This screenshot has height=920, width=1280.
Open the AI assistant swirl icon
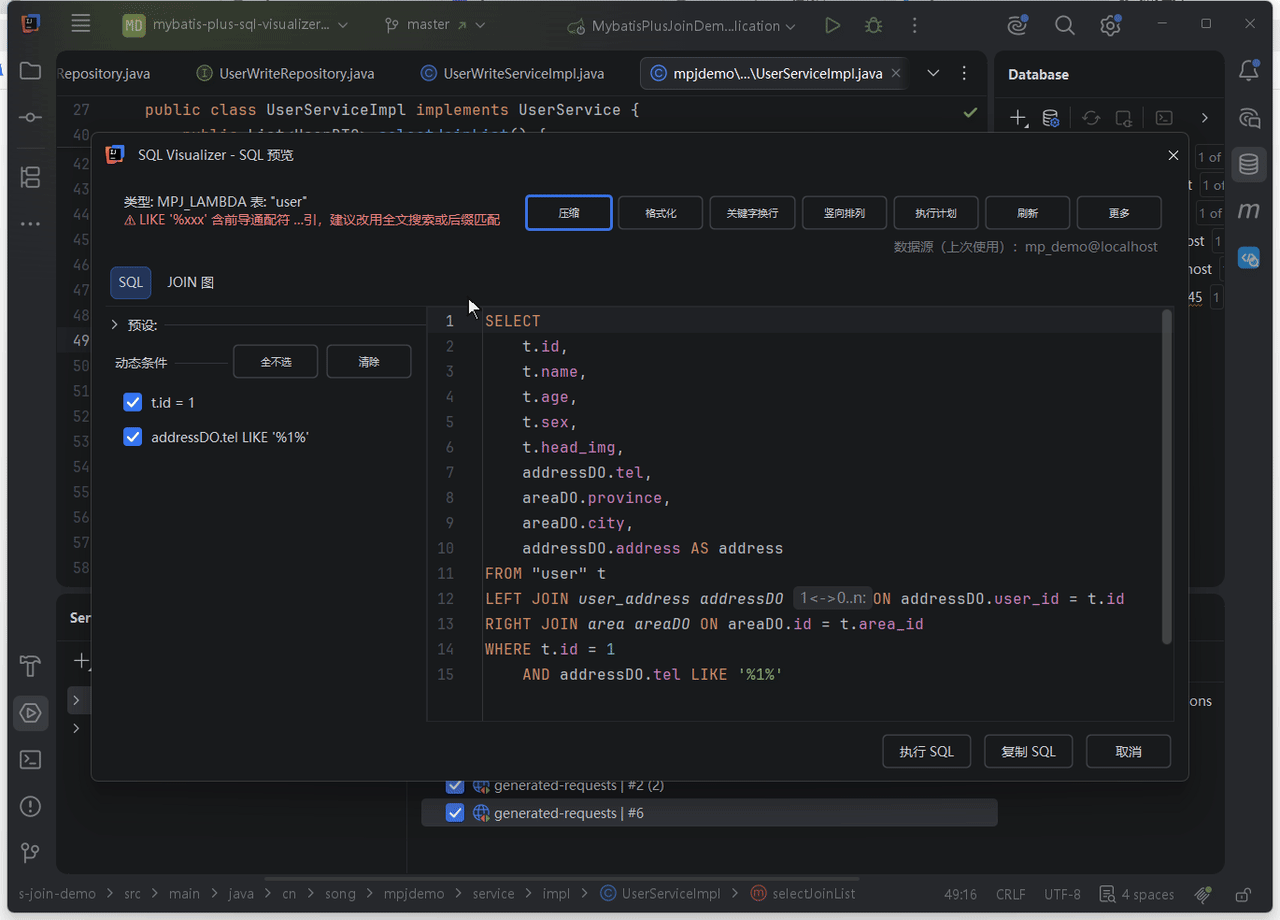point(1018,26)
